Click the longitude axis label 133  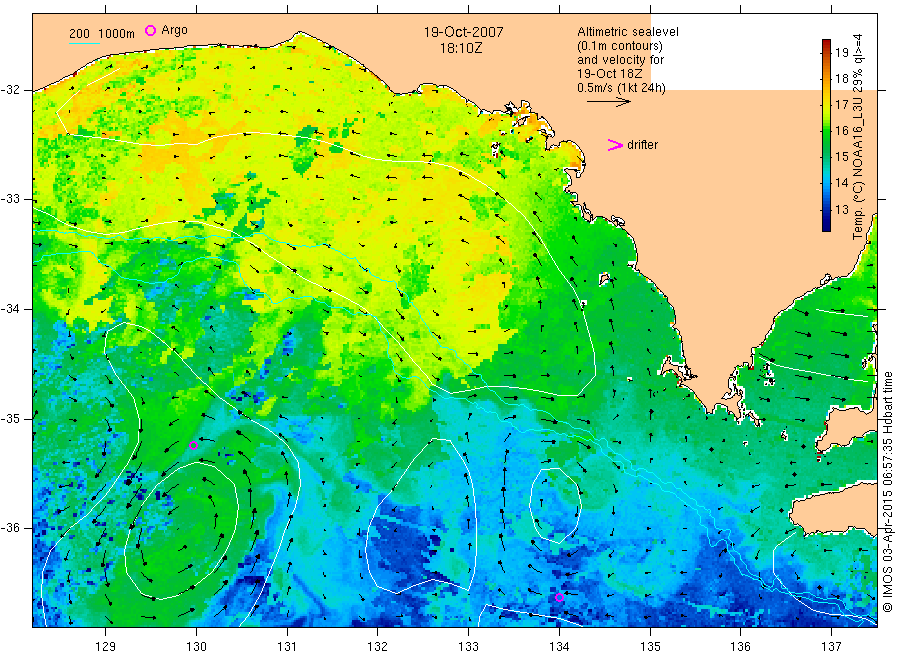468,647
